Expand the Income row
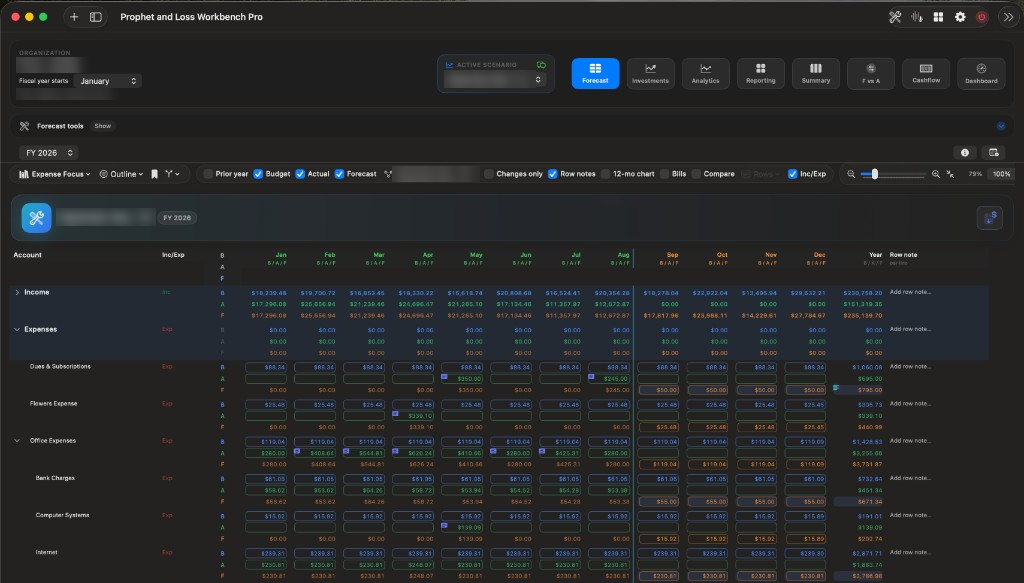1024x583 pixels. click(17, 292)
